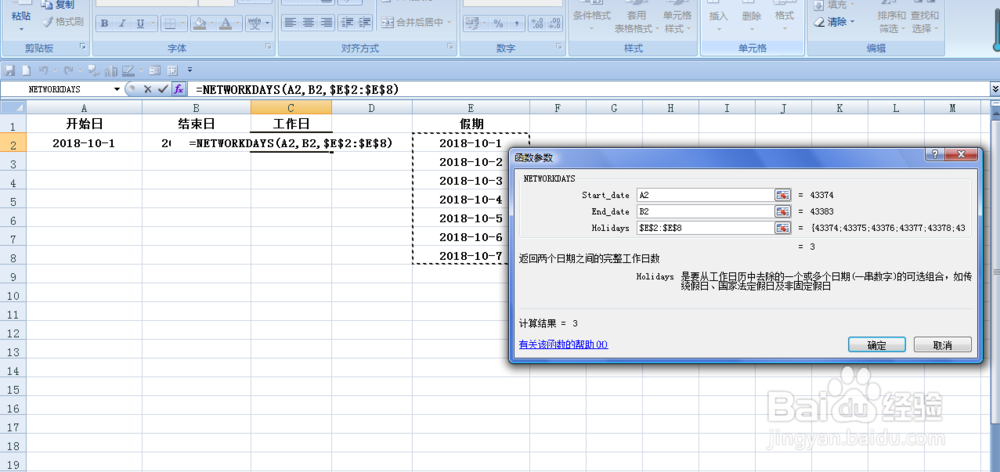This screenshot has height=472, width=1000.
Task: Open the customize quick access toolbar dropdown
Action: [x=189, y=70]
